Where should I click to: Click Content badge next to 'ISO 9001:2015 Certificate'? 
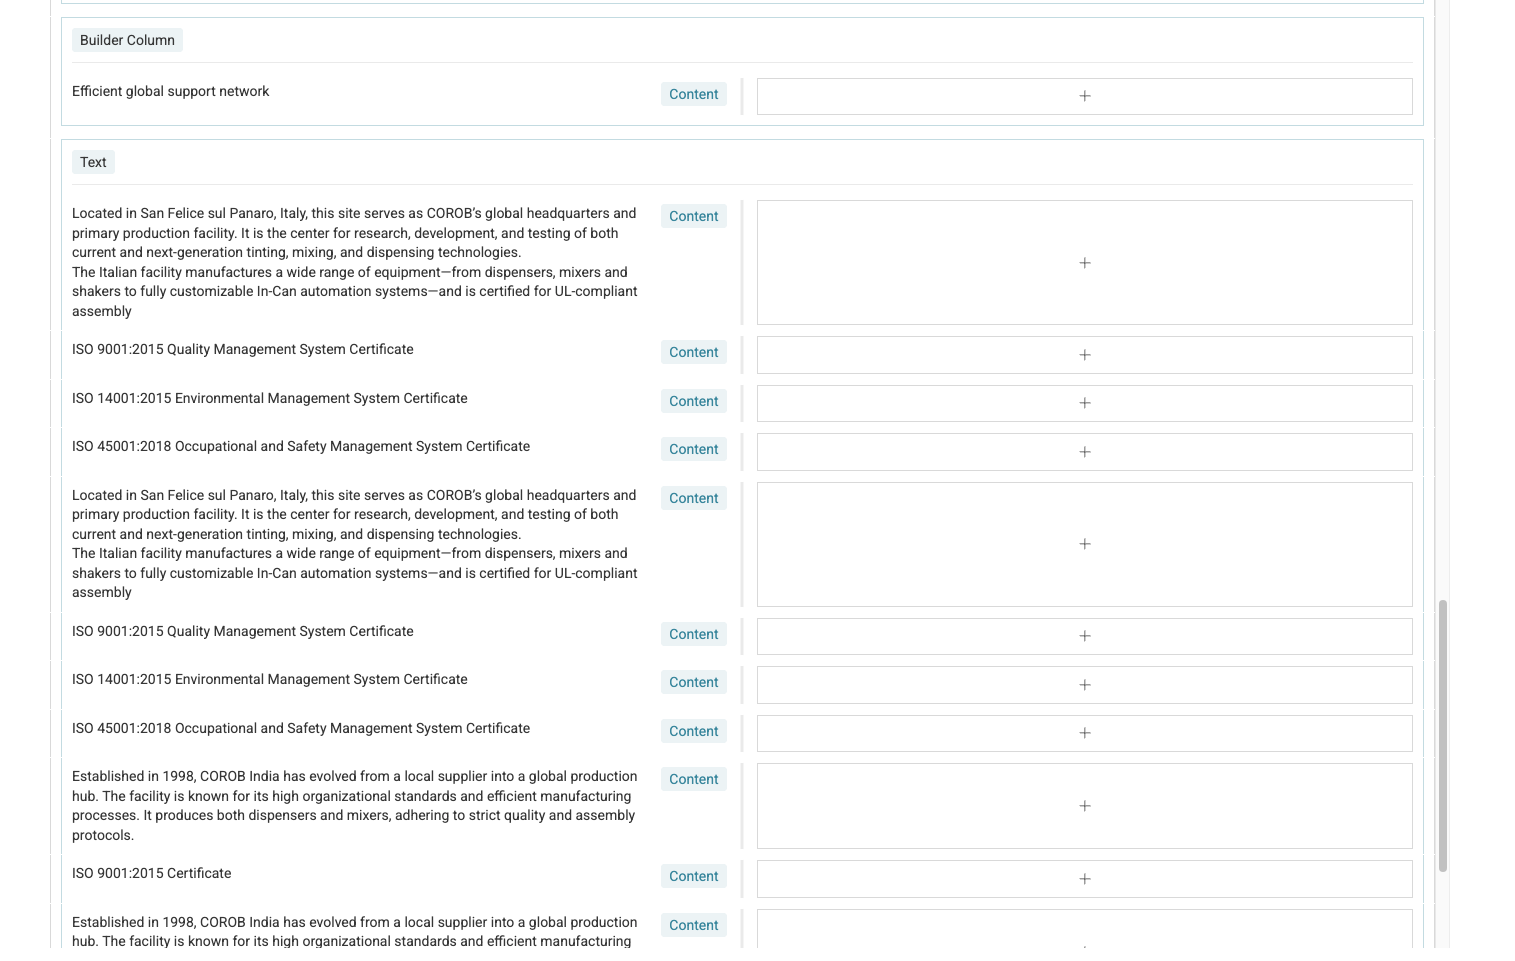[693, 876]
